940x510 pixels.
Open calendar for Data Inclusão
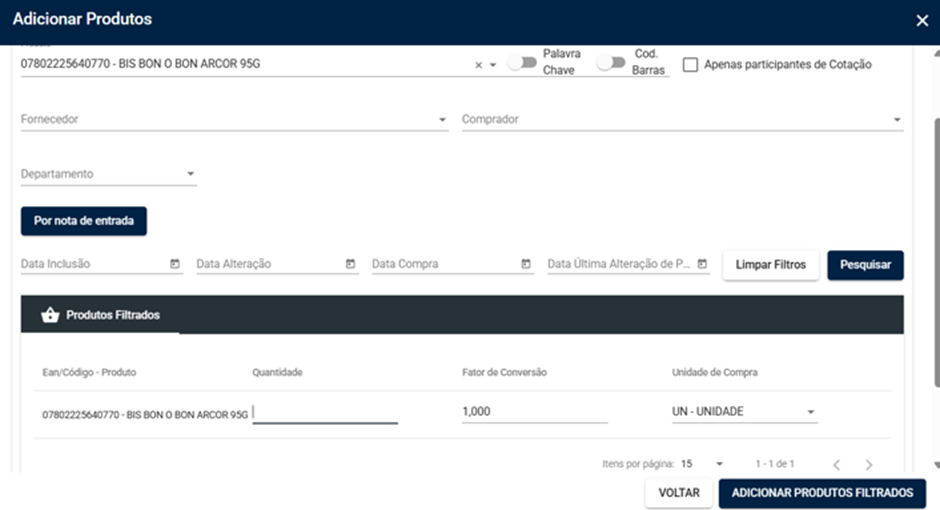tap(174, 264)
